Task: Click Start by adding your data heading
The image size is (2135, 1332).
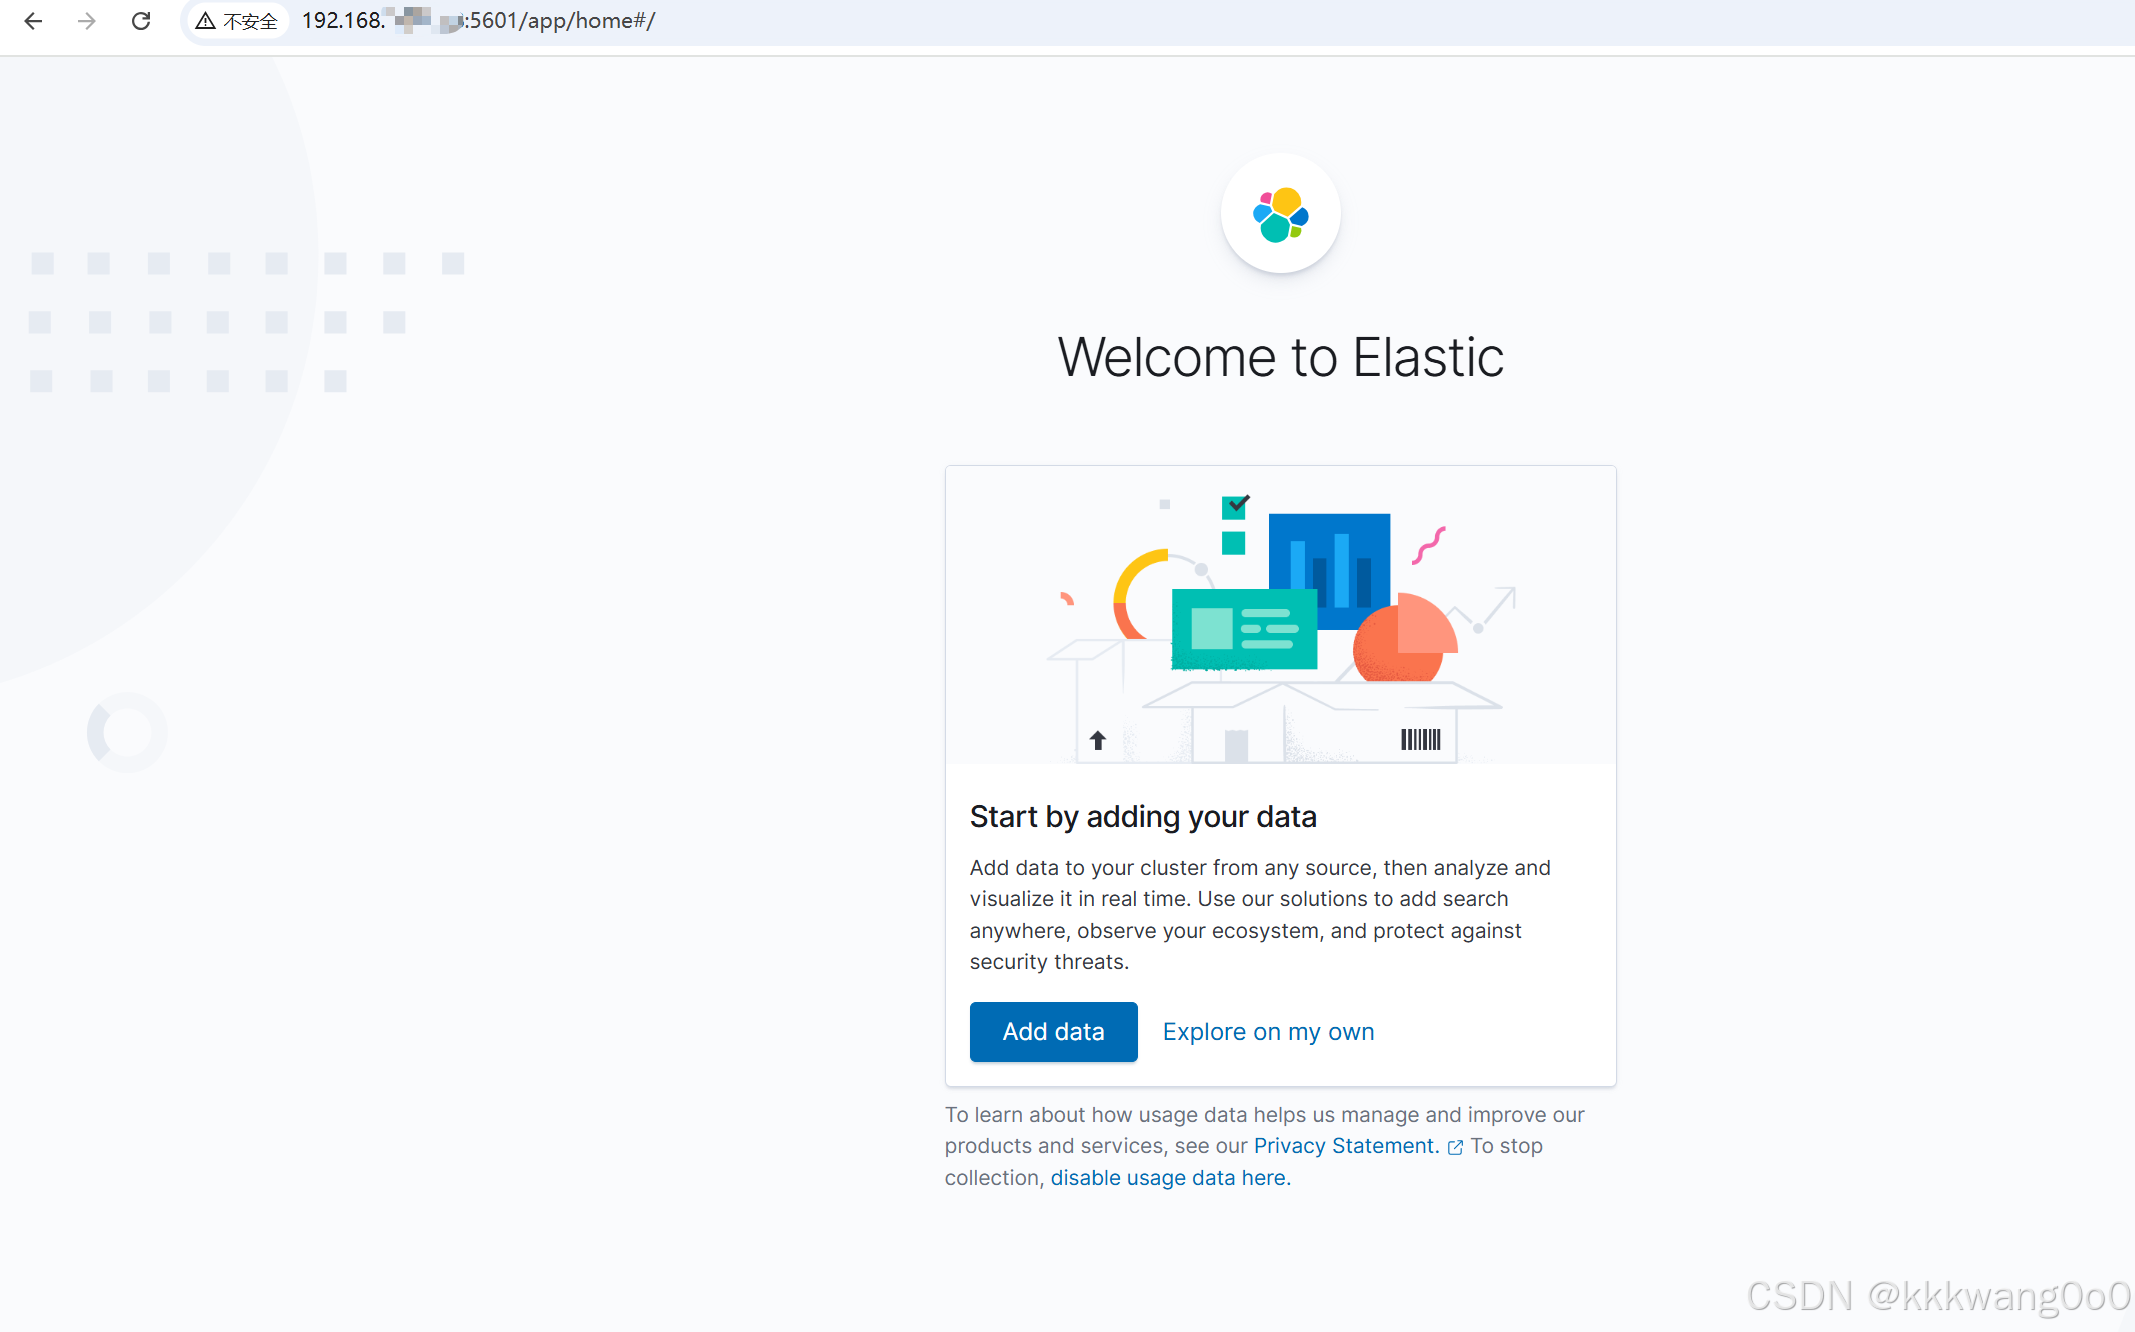Action: (1143, 816)
